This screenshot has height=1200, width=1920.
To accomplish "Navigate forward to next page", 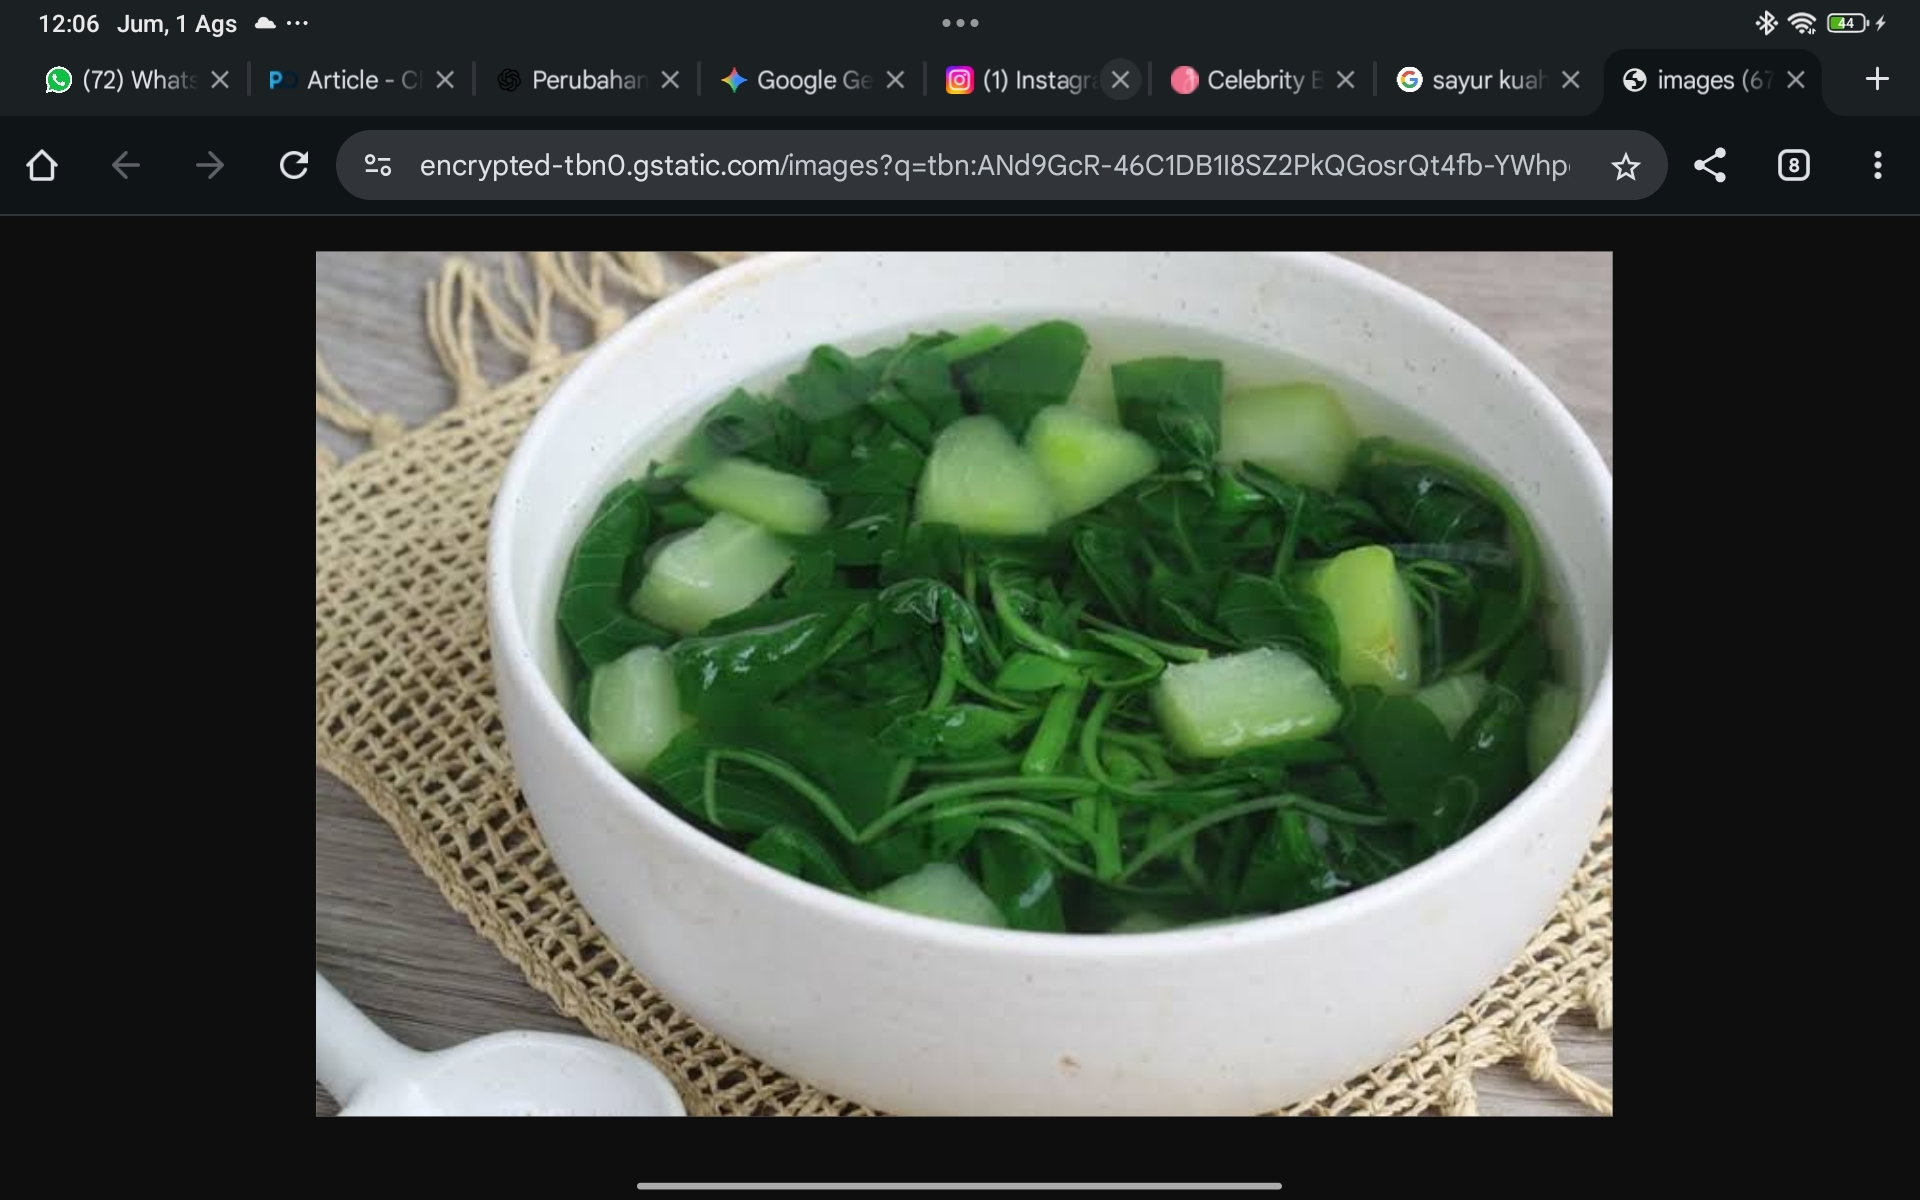I will tap(210, 165).
